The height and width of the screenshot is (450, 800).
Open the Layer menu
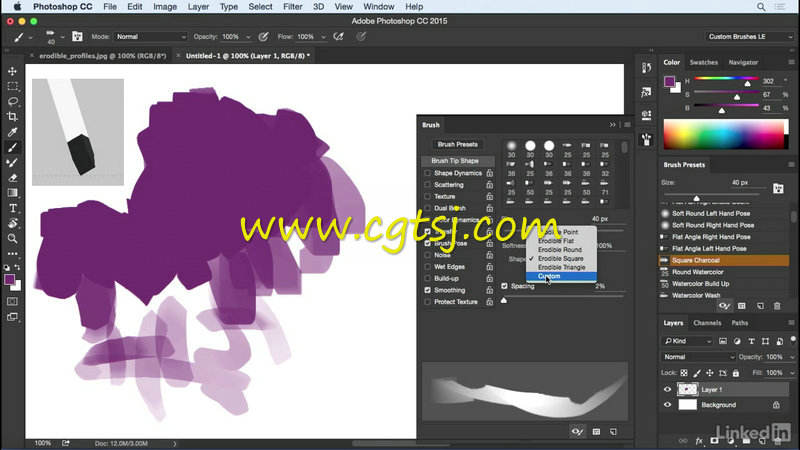click(198, 7)
